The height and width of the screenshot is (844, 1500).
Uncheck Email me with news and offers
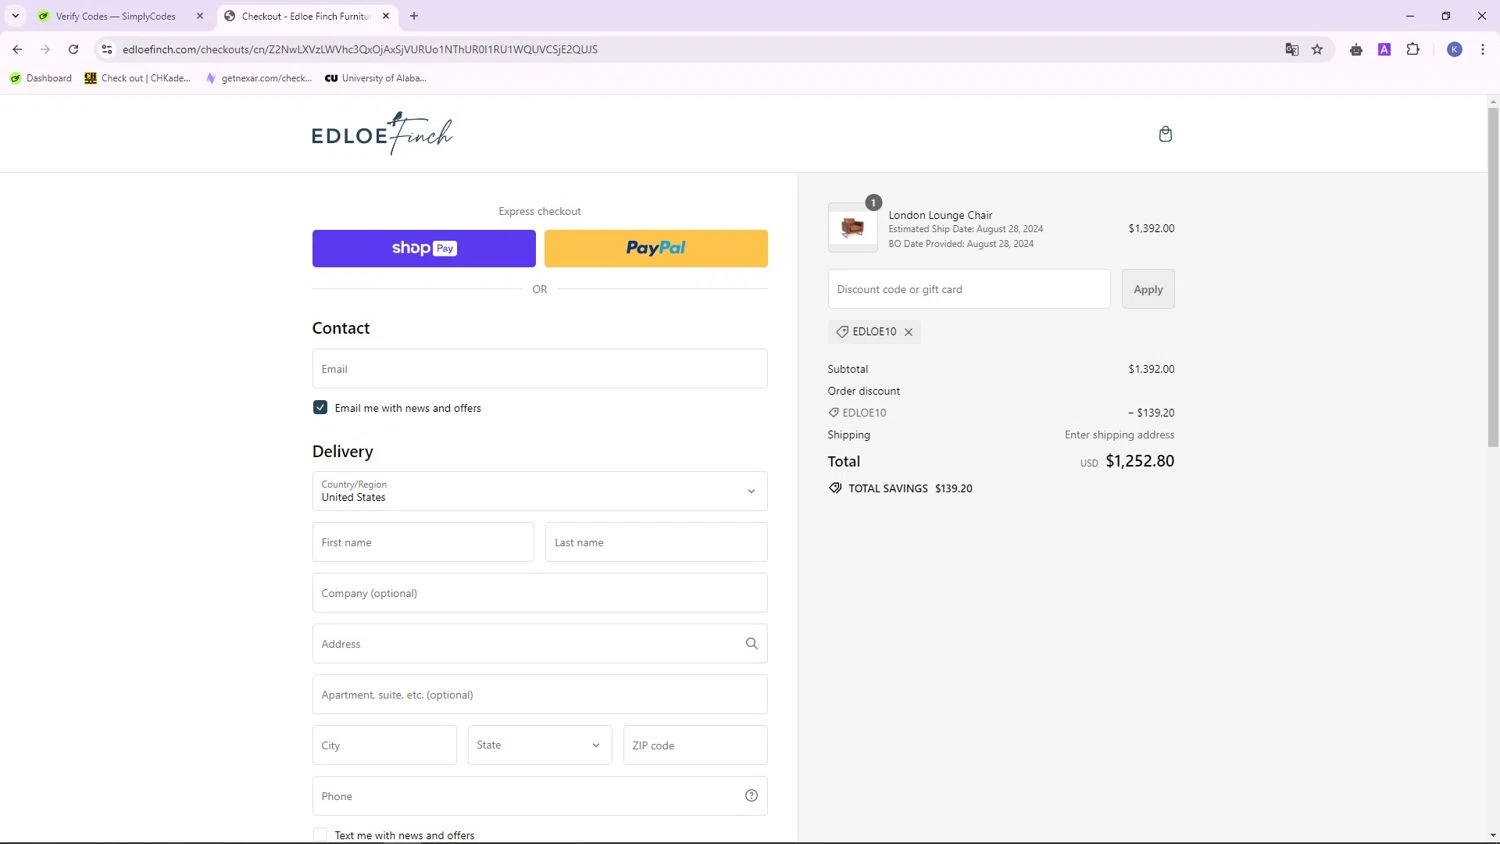(x=320, y=408)
